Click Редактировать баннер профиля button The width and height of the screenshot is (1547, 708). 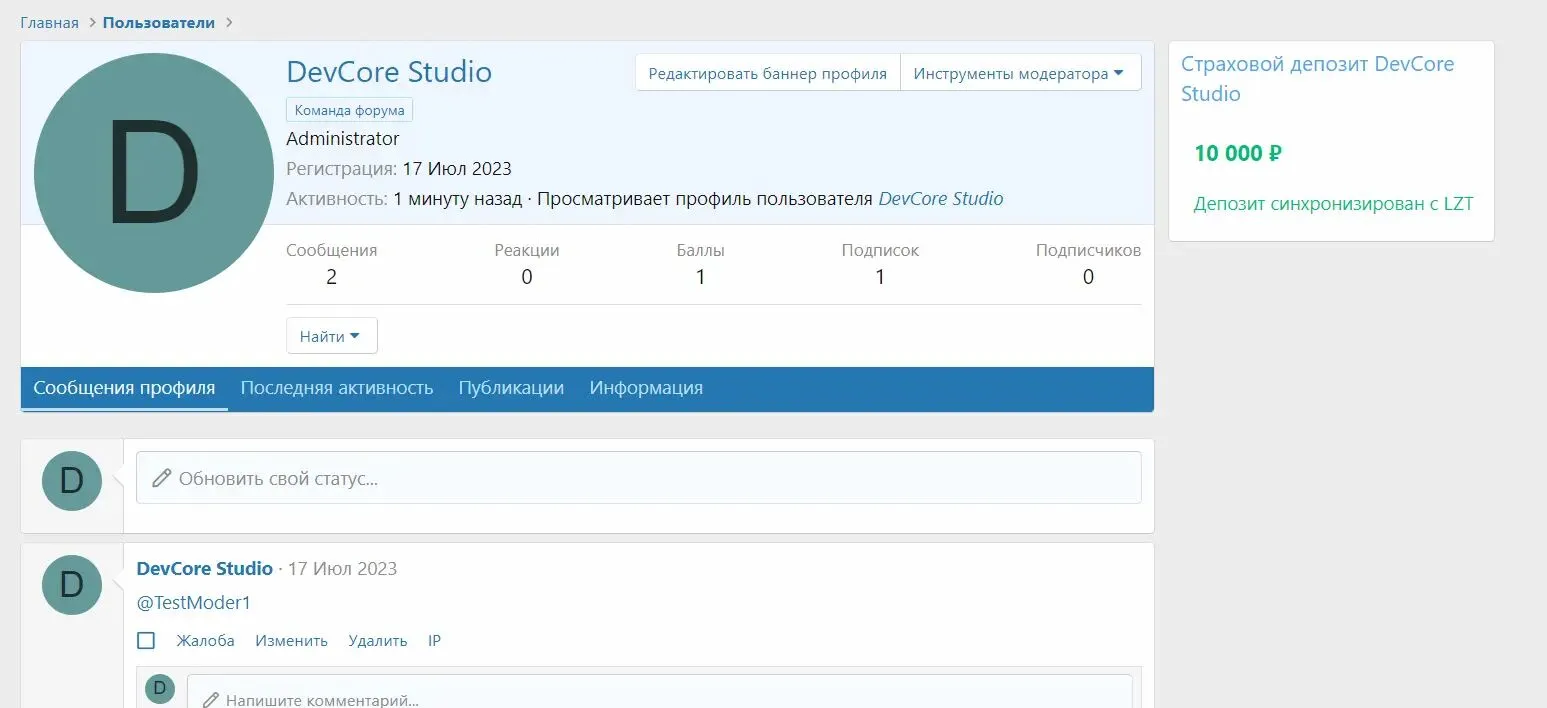click(767, 73)
